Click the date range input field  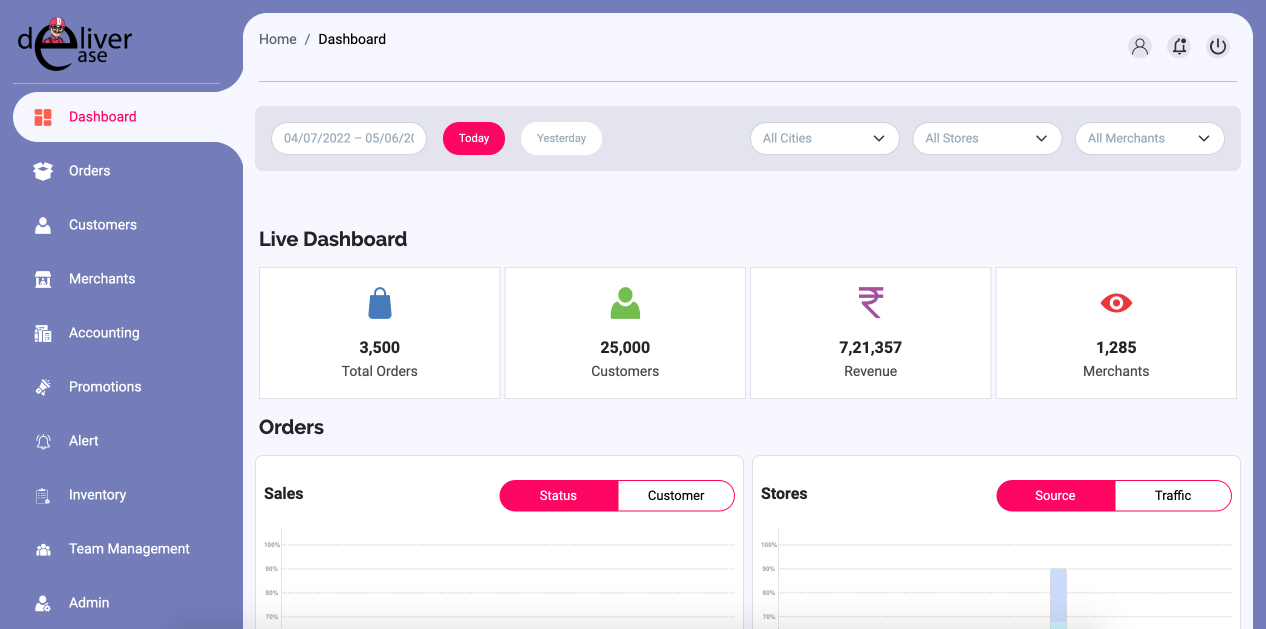(349, 139)
